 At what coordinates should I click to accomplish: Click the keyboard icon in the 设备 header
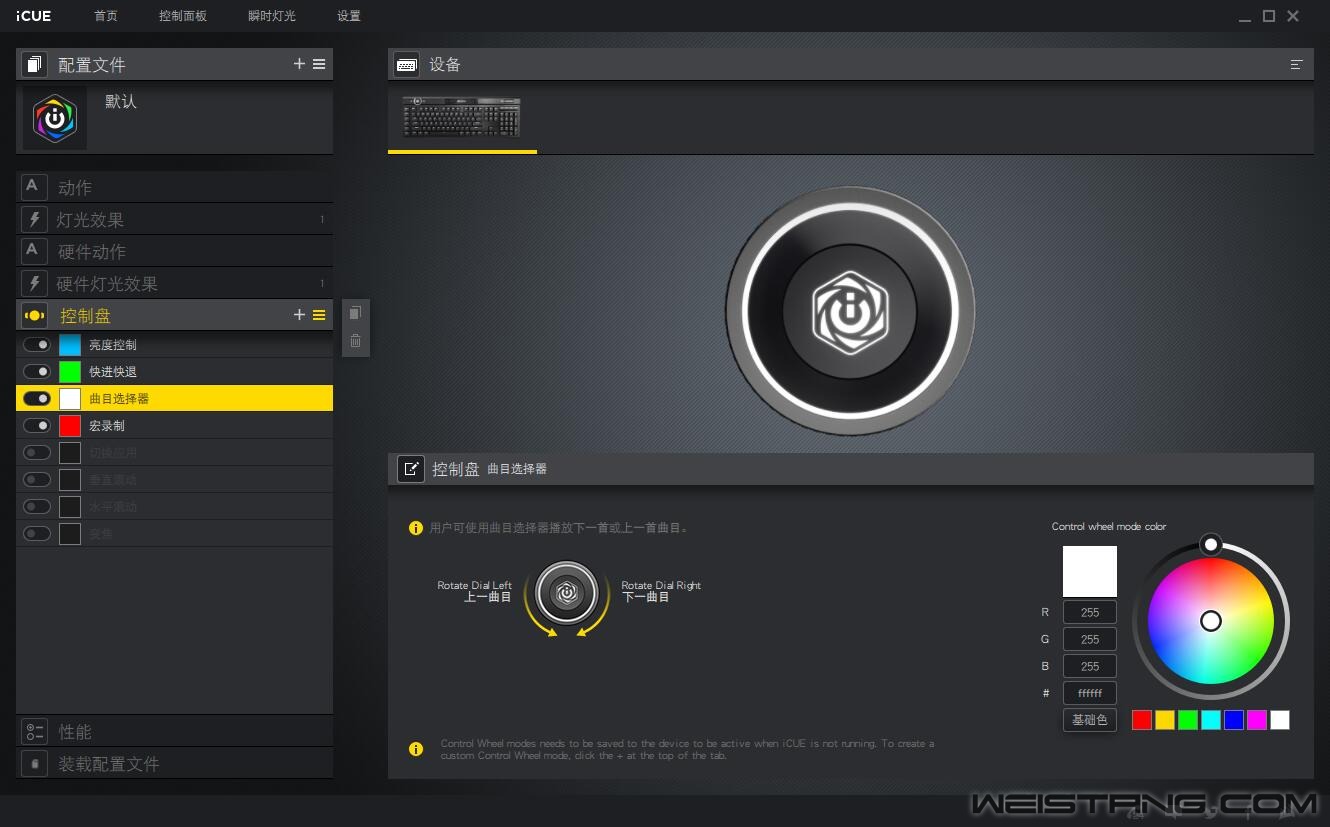[x=406, y=64]
